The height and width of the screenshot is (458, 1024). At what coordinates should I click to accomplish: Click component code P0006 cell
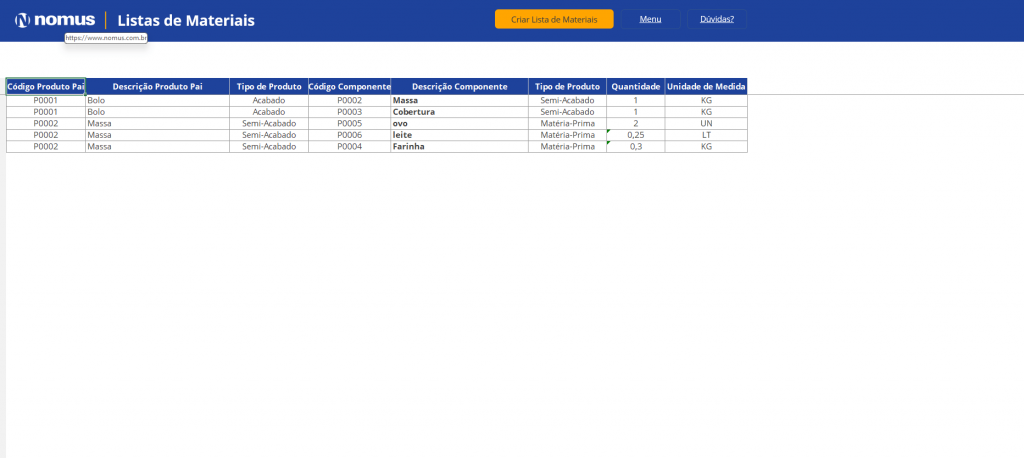349,135
